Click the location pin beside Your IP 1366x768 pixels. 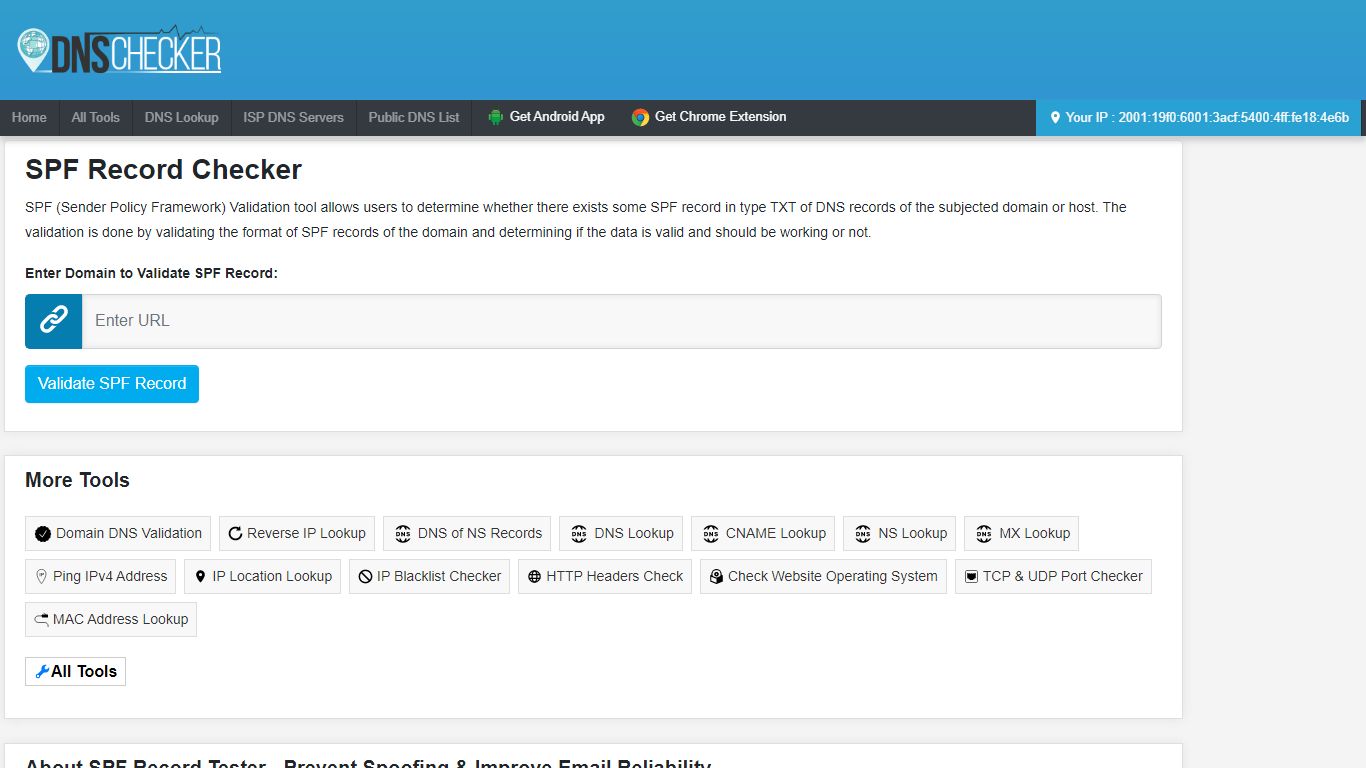(1055, 117)
